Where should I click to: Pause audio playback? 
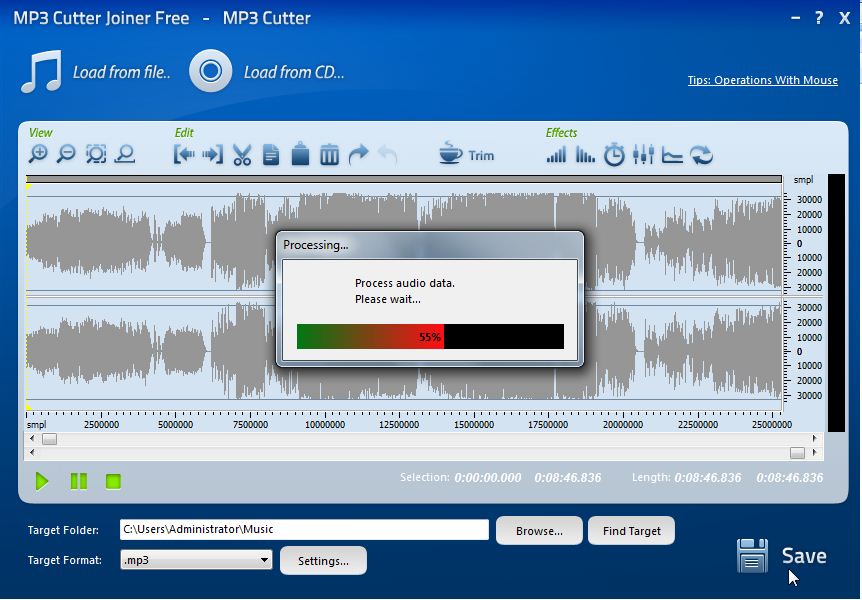pos(79,481)
